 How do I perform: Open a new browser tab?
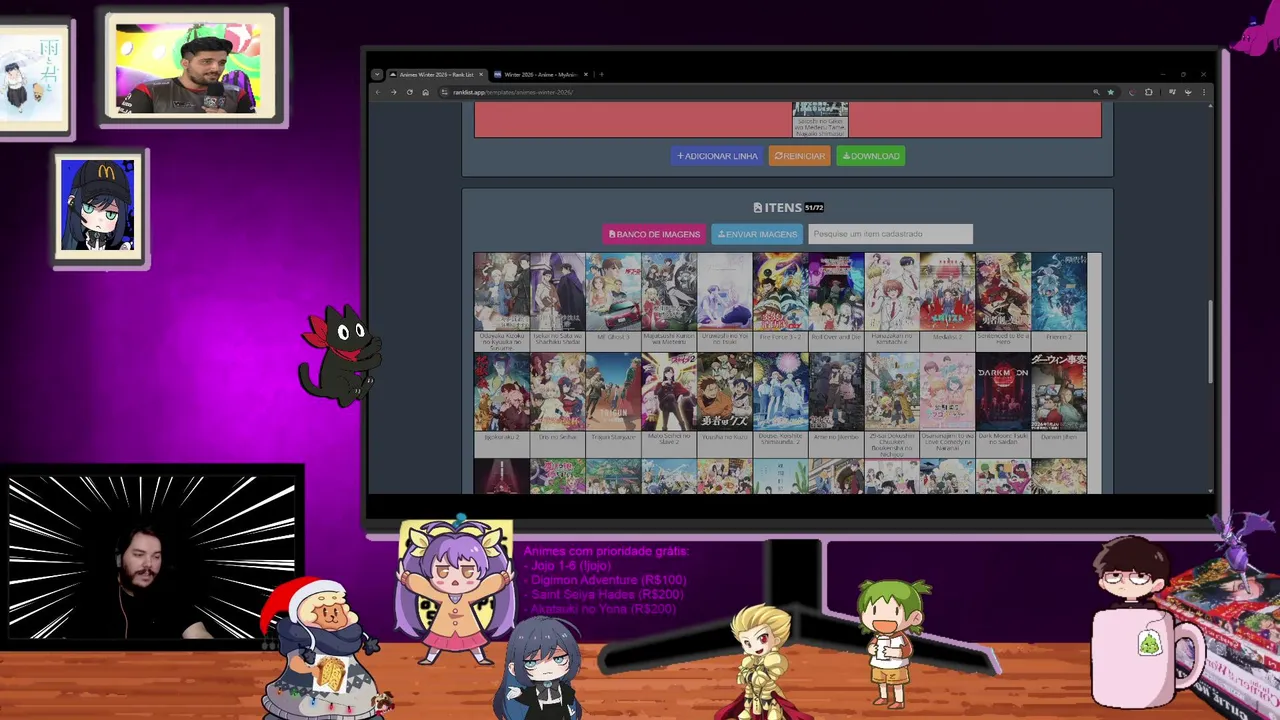(601, 74)
